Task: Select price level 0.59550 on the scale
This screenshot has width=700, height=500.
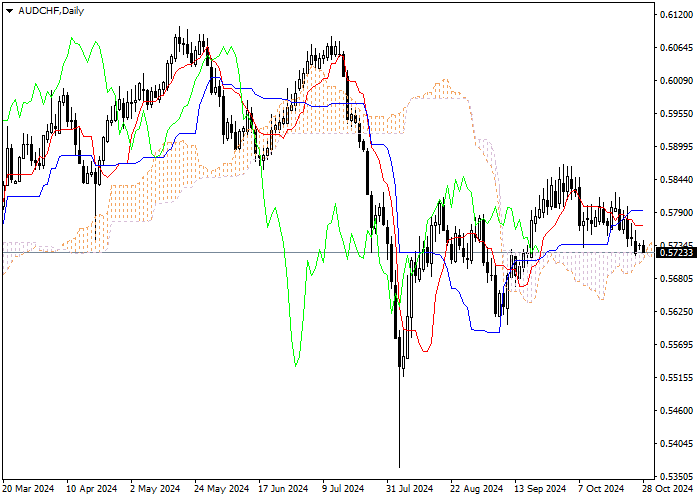Action: point(676,114)
